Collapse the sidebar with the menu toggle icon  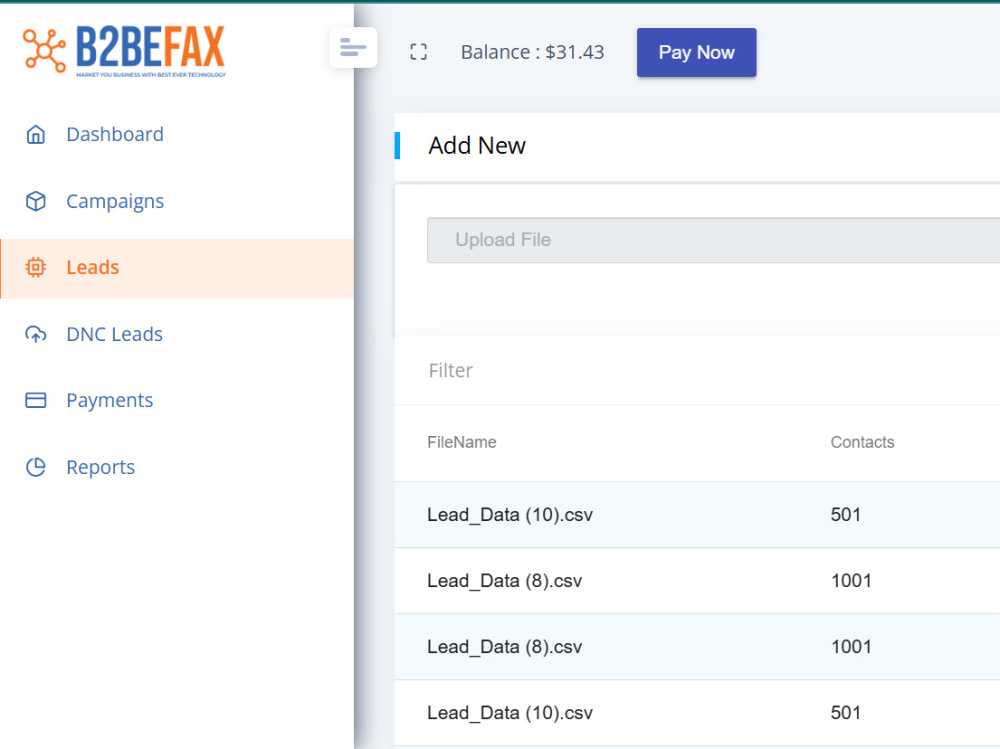pos(353,47)
